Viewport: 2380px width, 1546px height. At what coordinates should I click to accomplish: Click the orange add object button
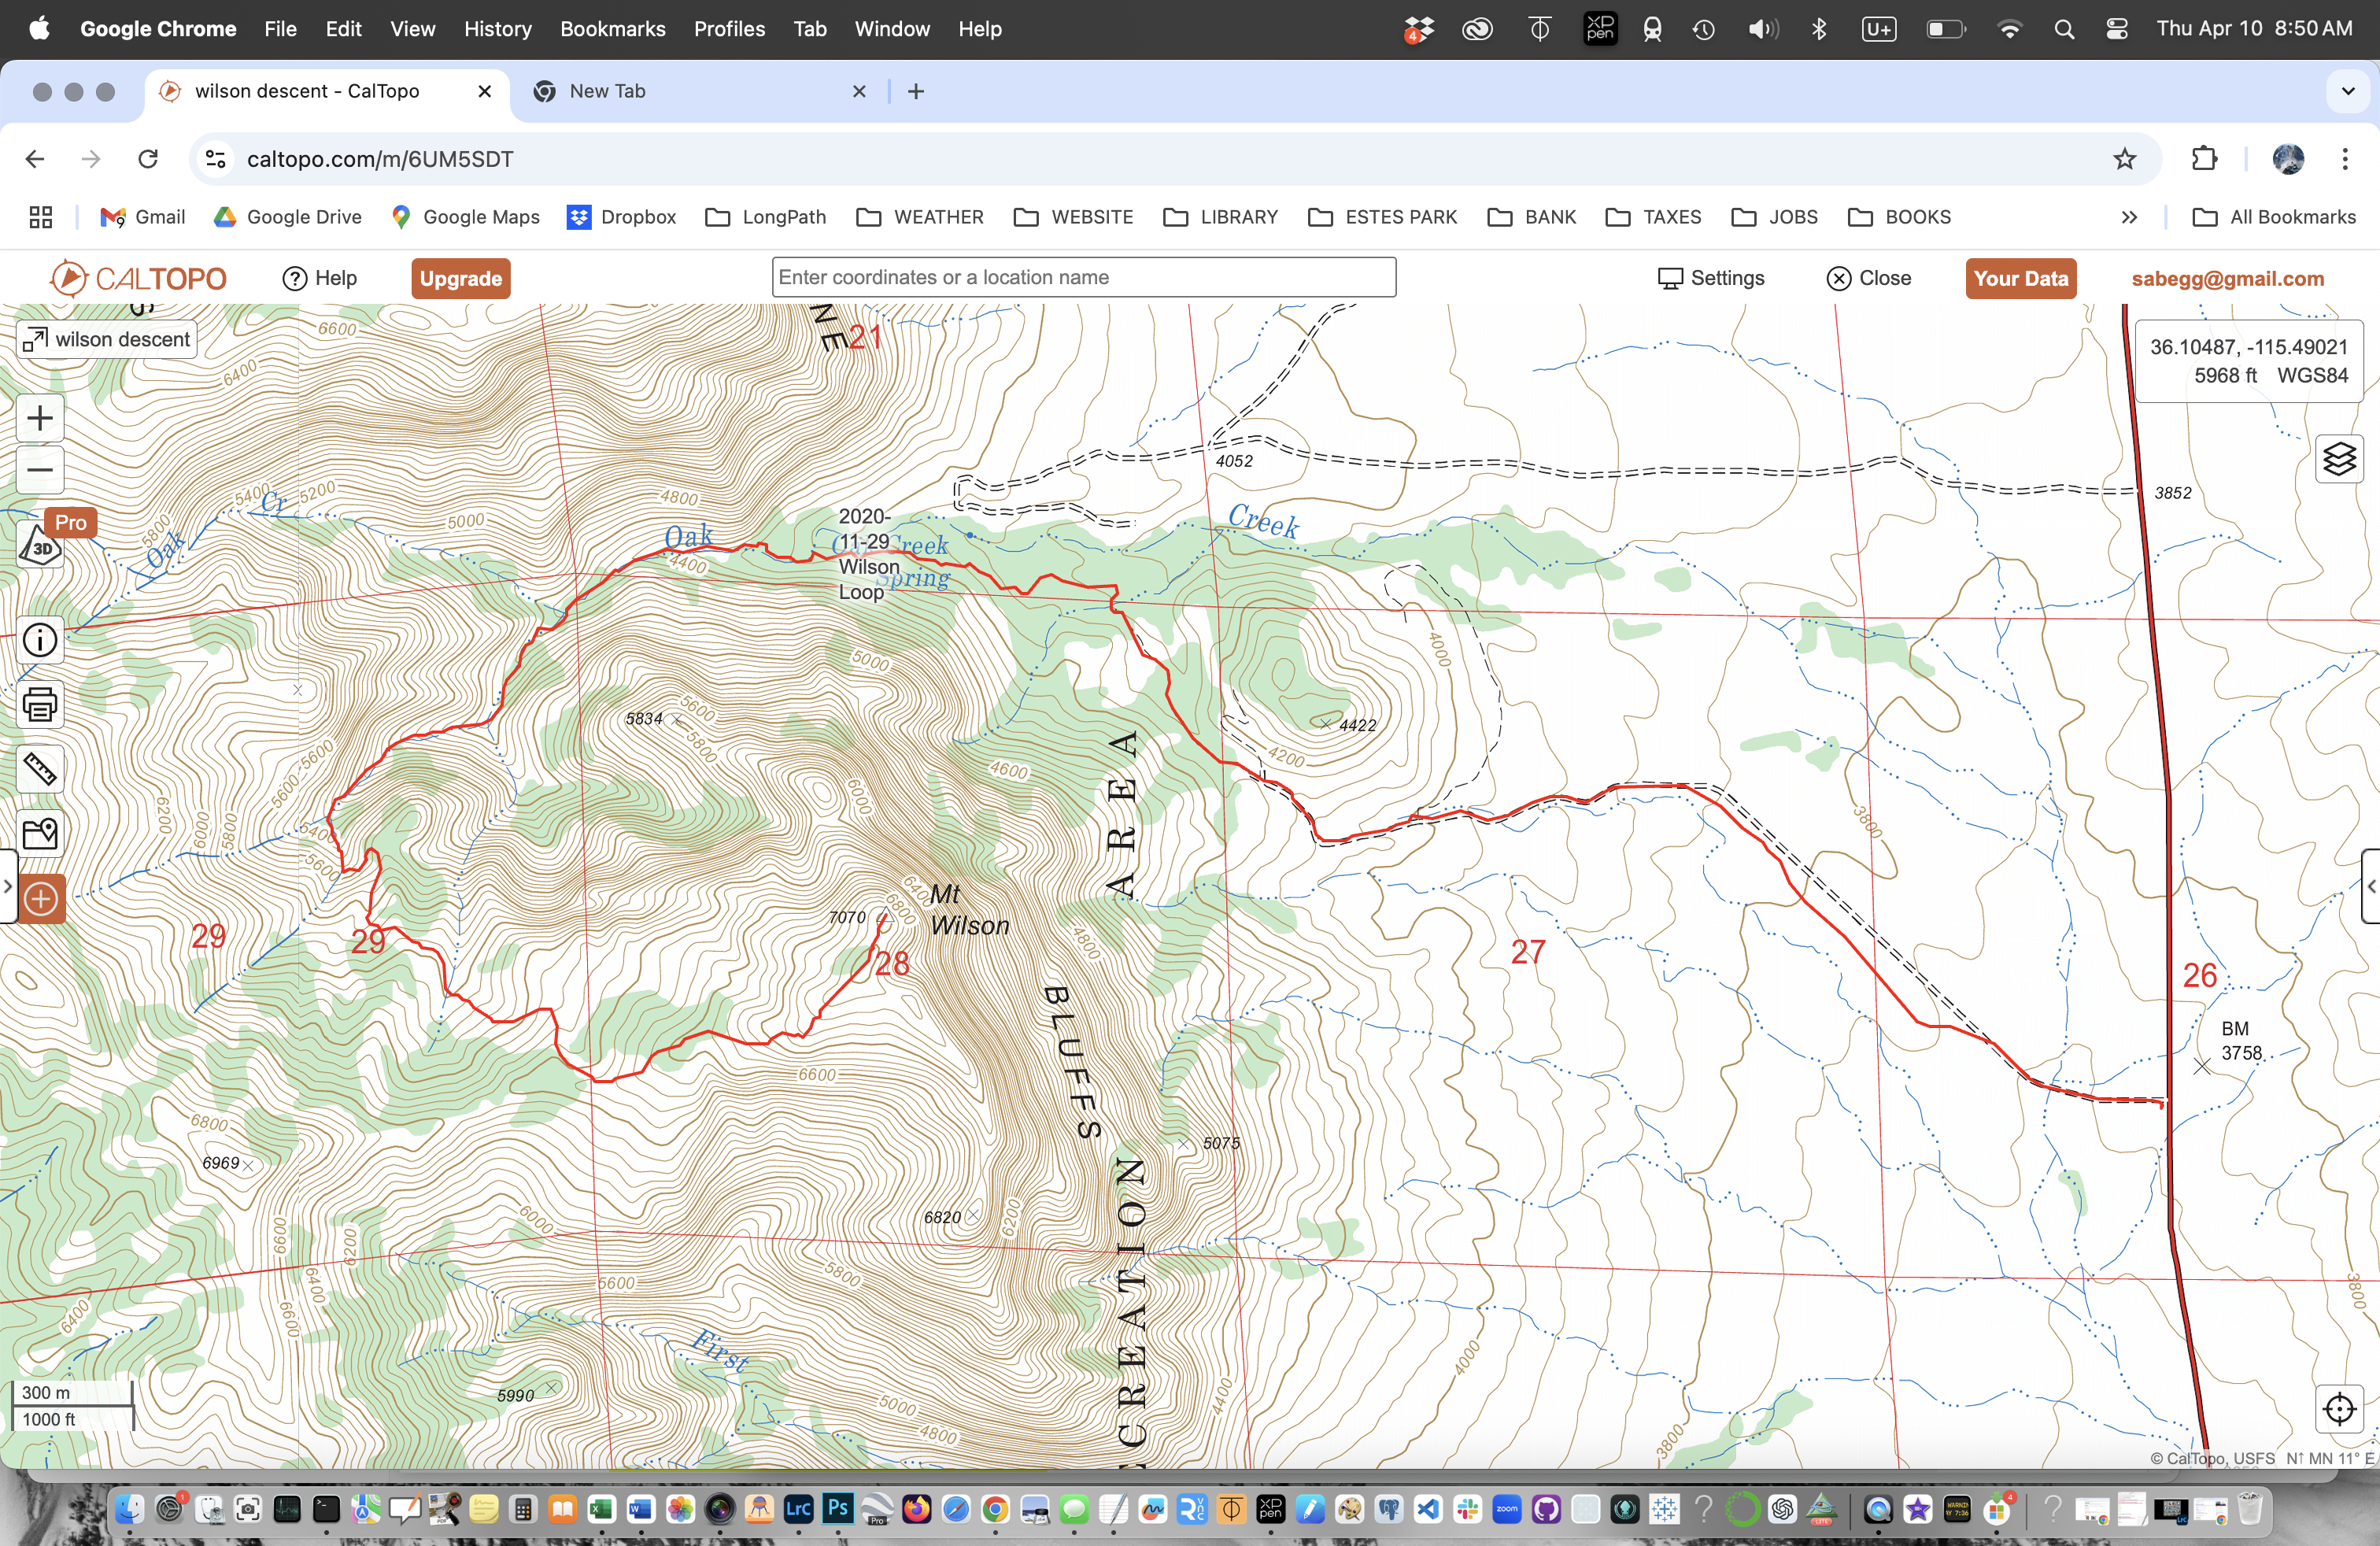pyautogui.click(x=40, y=898)
